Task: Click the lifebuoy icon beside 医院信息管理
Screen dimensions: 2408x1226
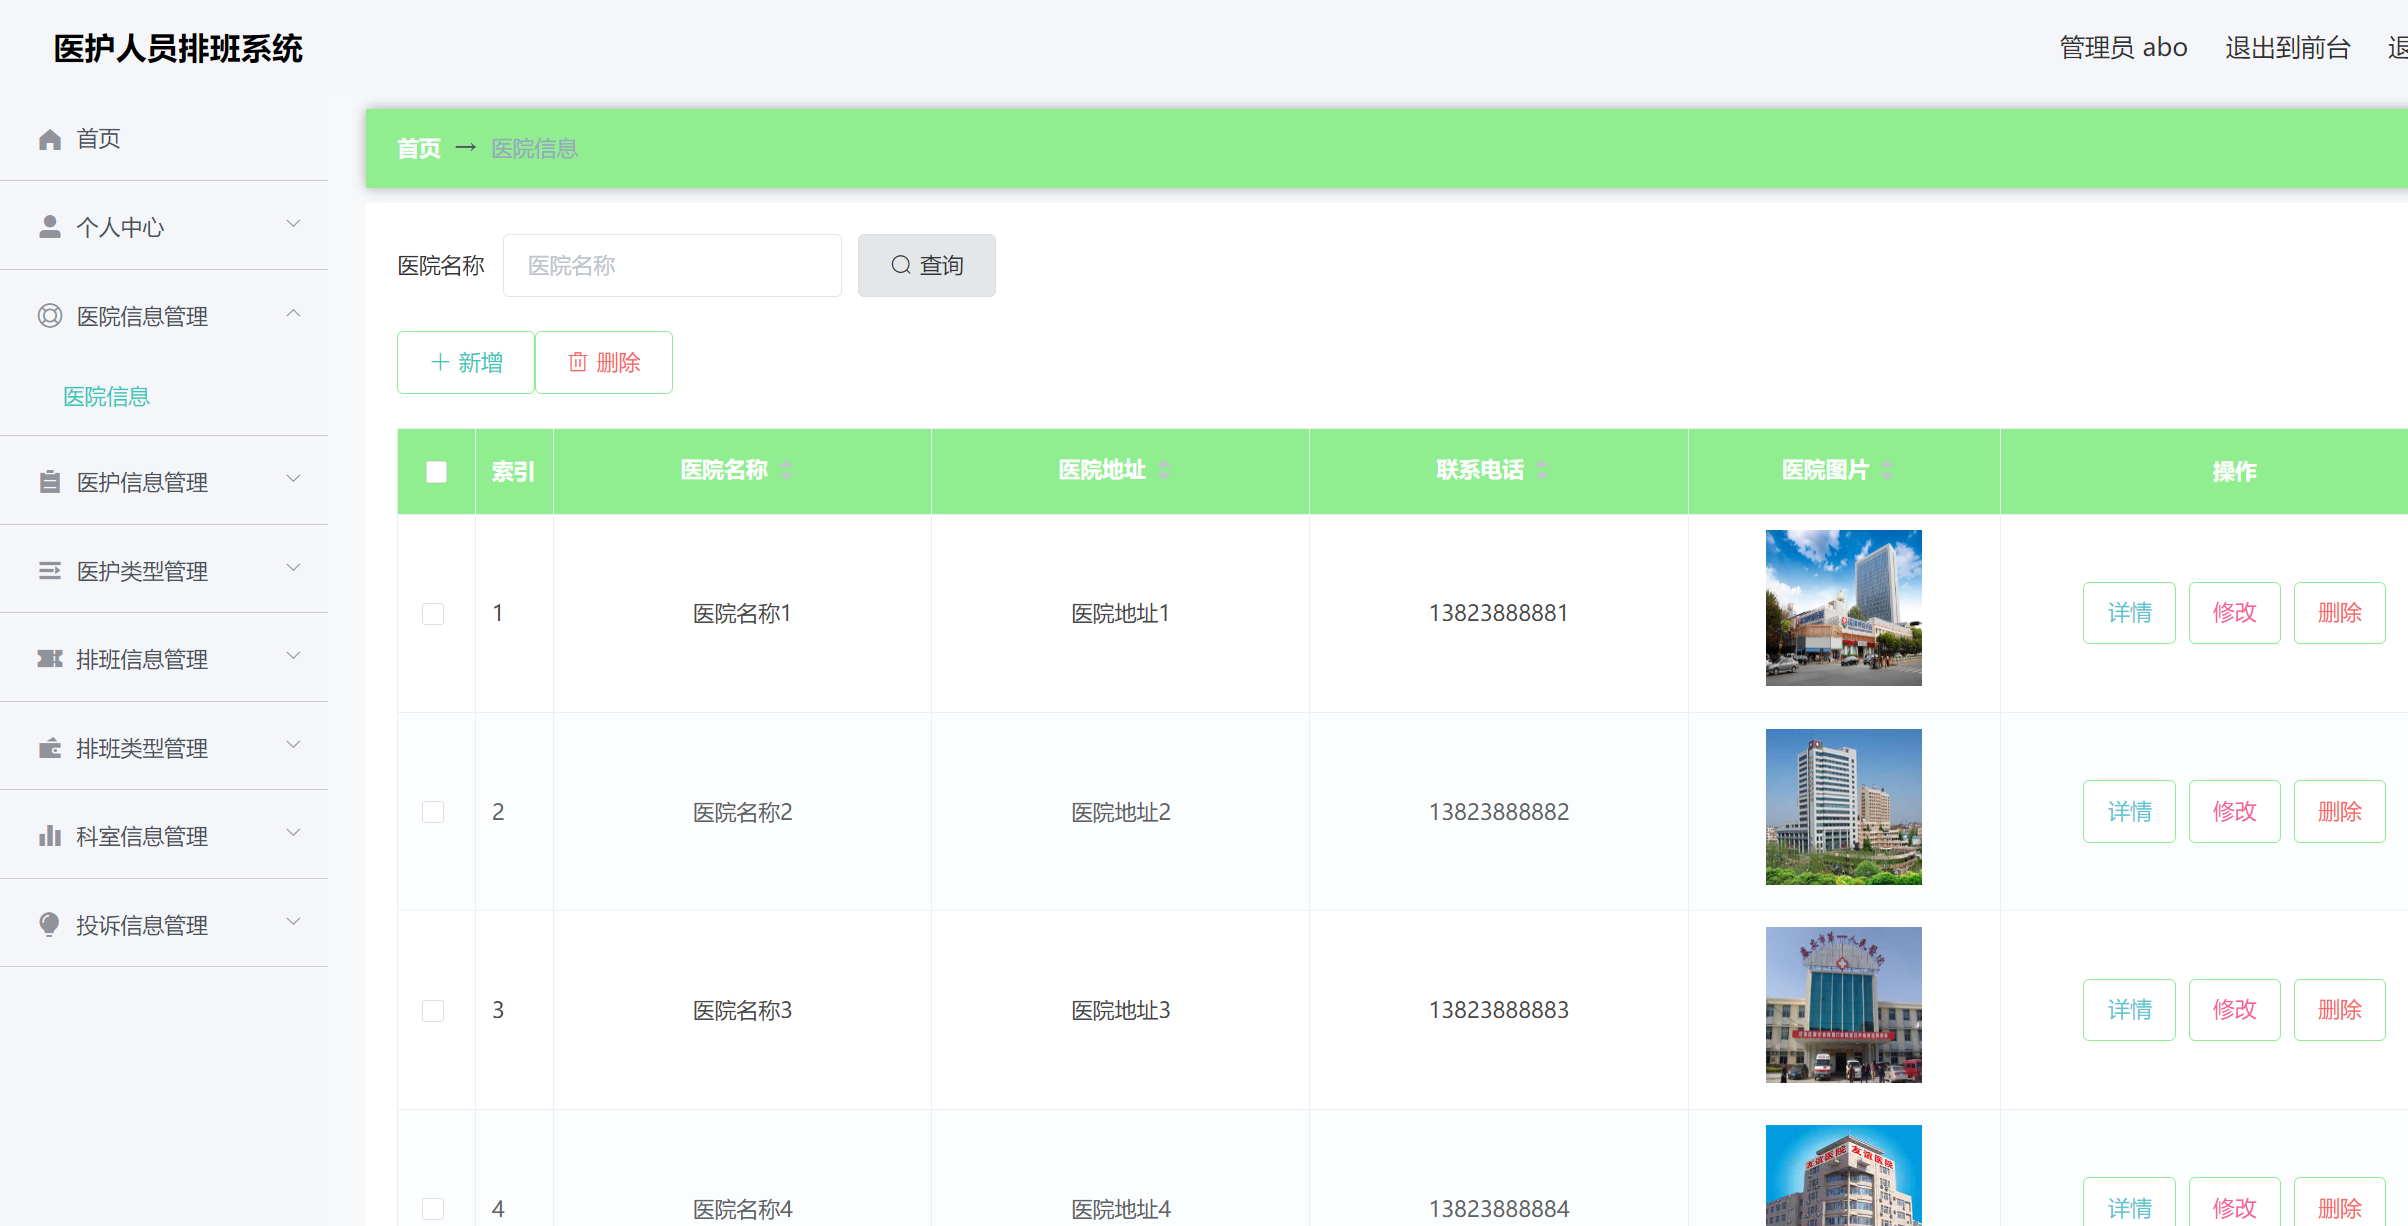Action: coord(50,316)
